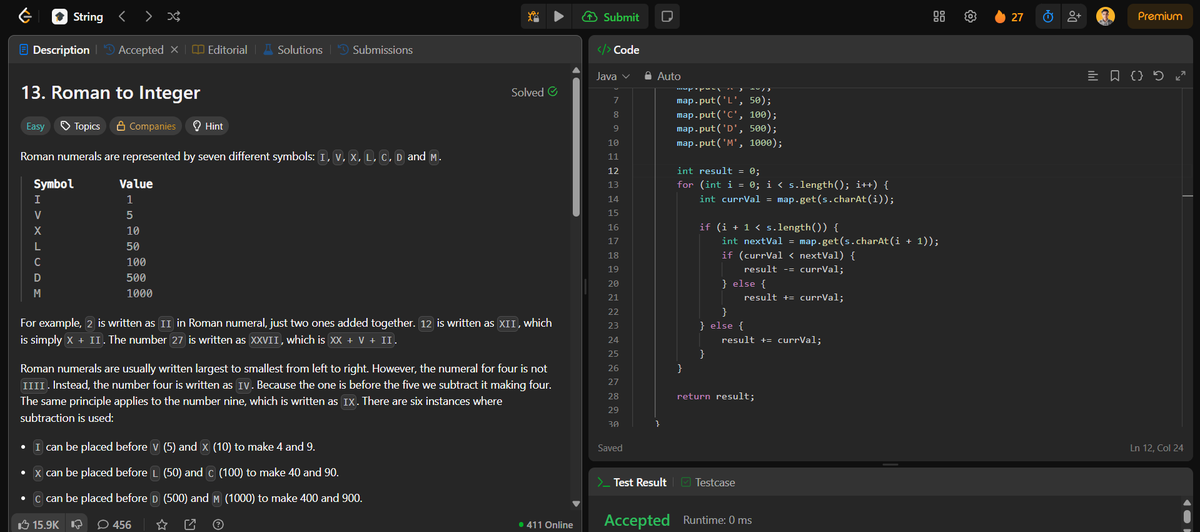Run the code with play button
1200x532 pixels.
pyautogui.click(x=560, y=17)
